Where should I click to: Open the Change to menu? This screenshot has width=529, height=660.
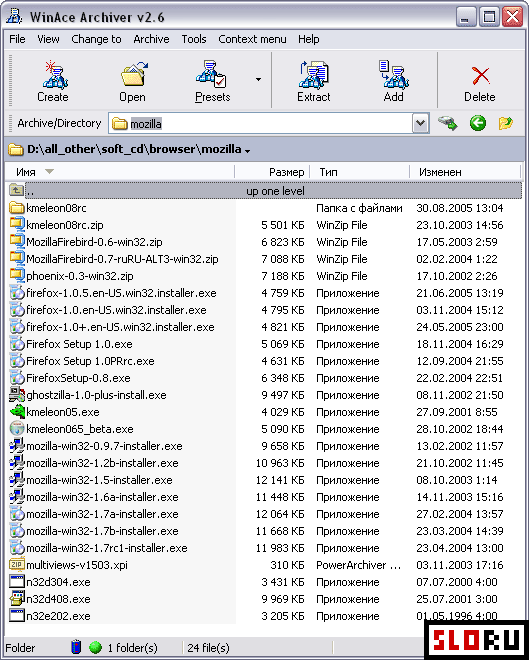pos(96,39)
